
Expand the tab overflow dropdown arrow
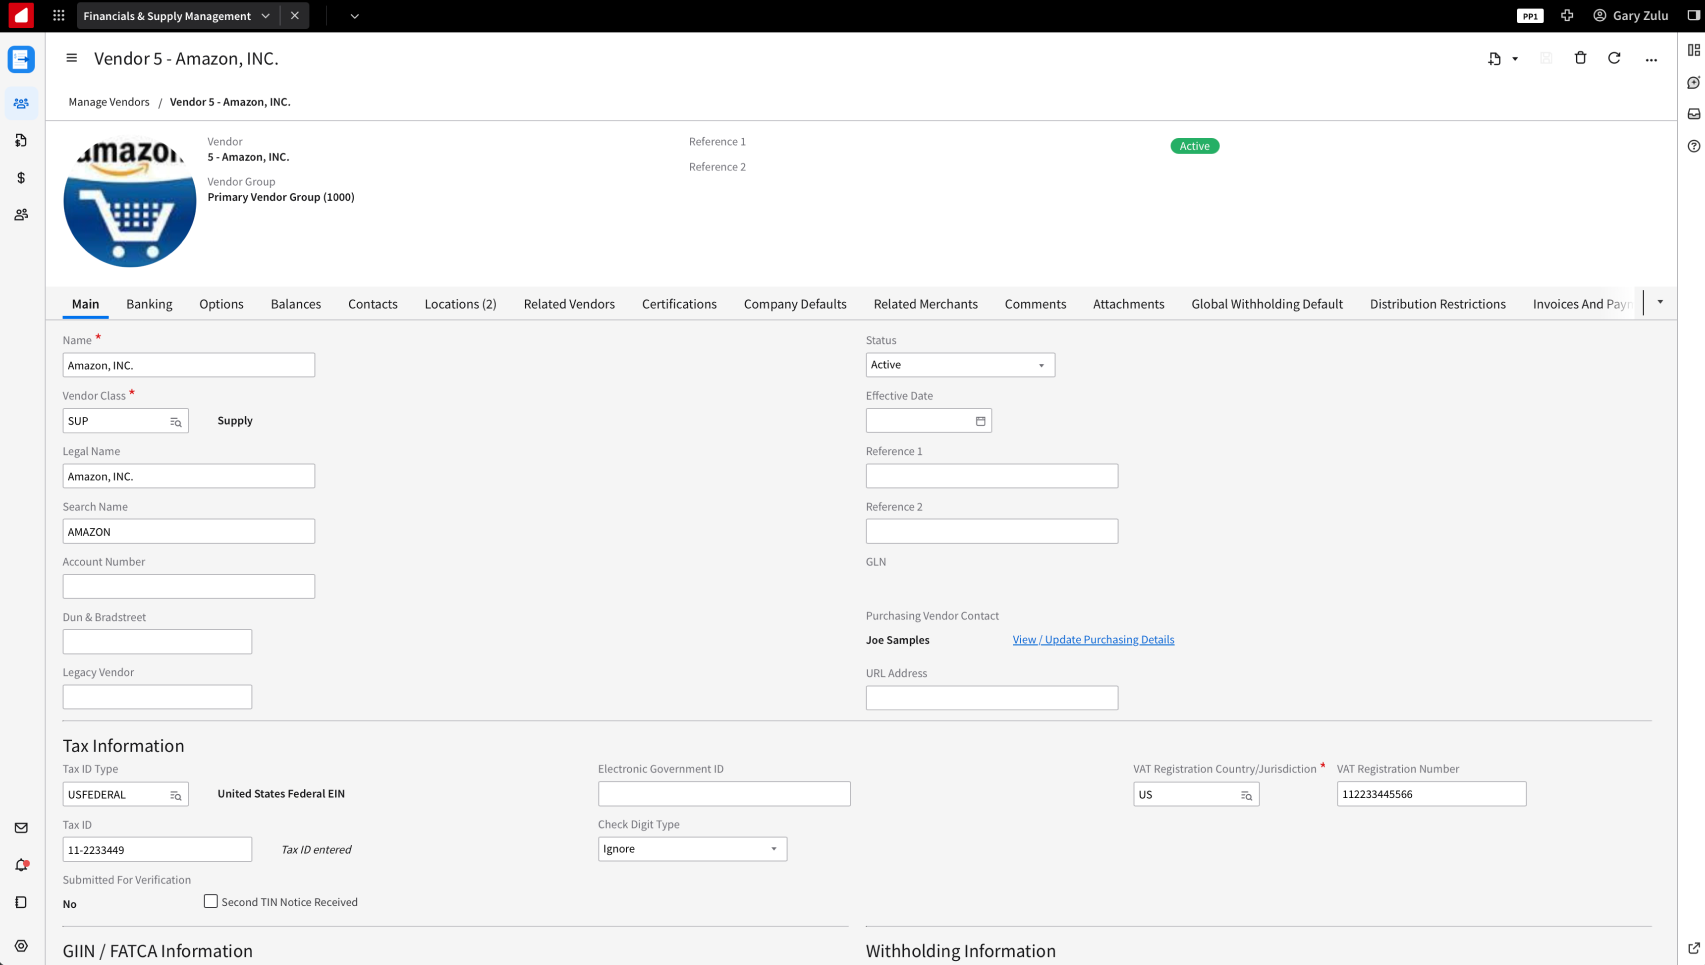click(x=1660, y=302)
